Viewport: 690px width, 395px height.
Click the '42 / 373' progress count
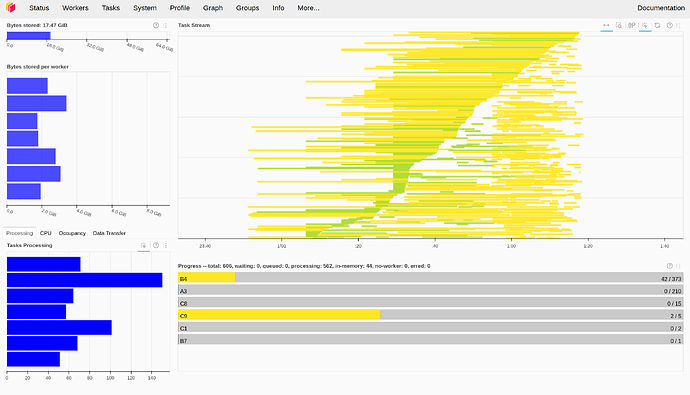(x=671, y=279)
